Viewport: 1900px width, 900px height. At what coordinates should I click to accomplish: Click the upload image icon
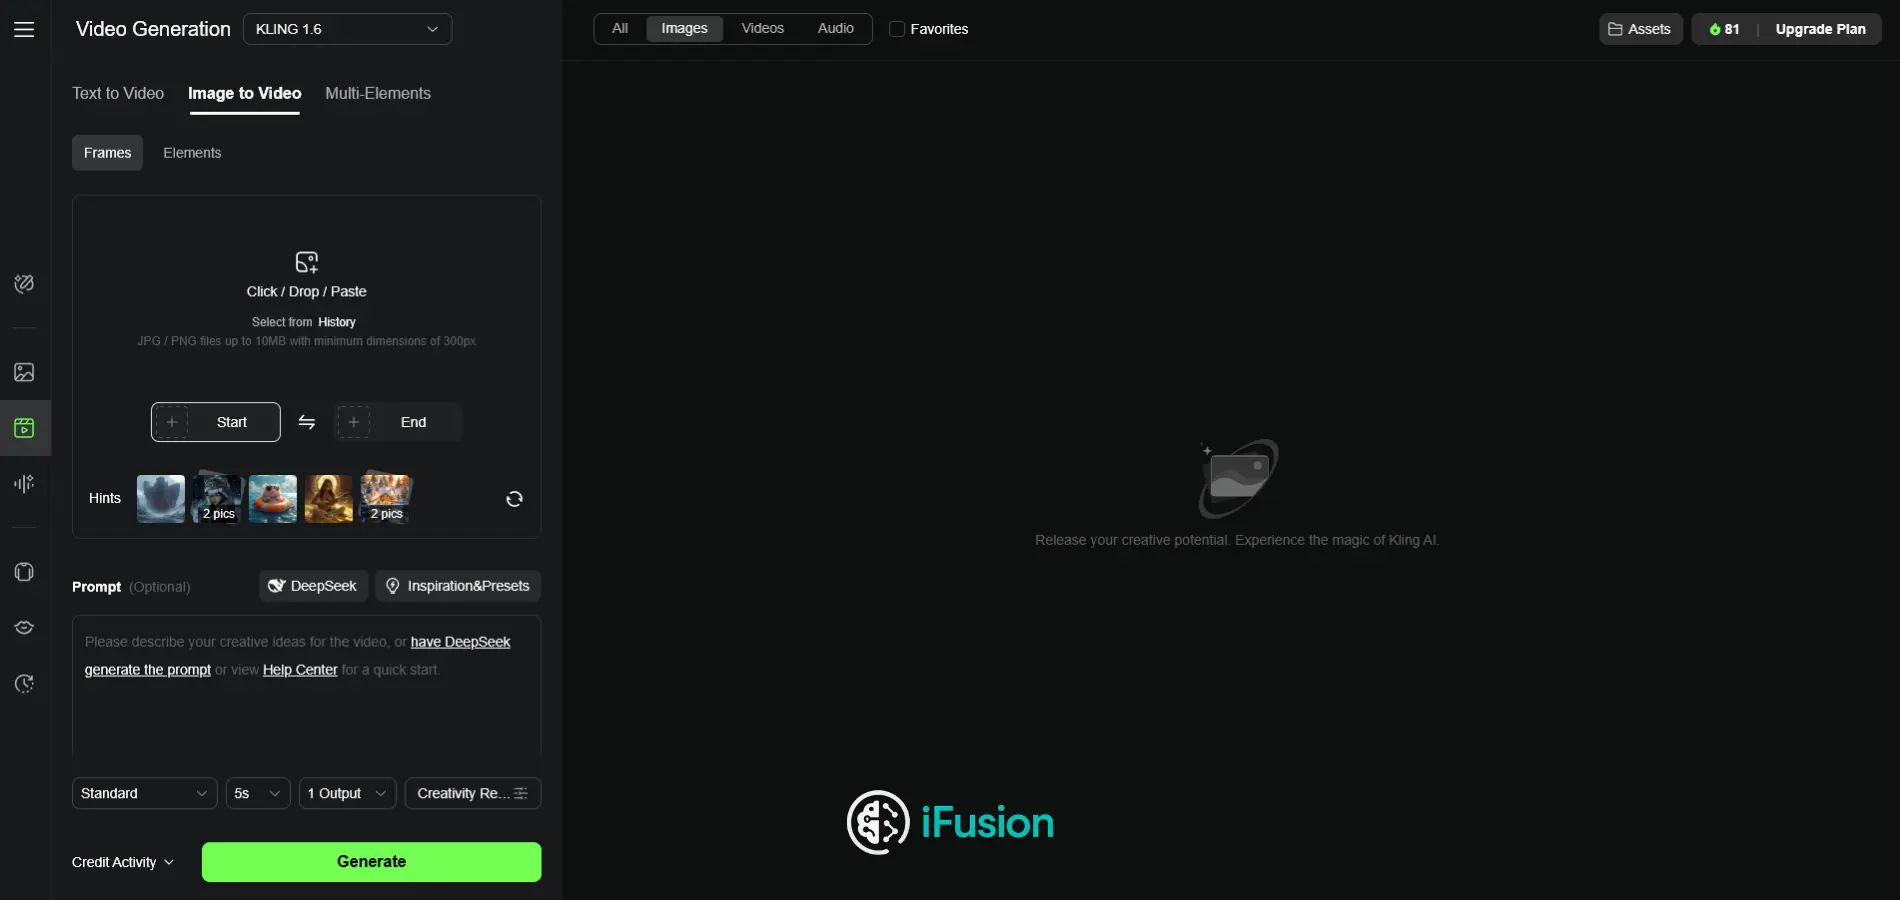(x=306, y=263)
